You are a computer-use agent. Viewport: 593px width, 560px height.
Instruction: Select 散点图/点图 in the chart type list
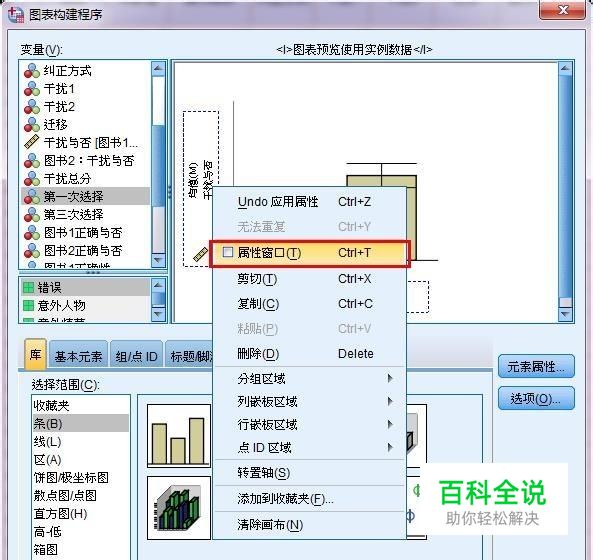[80, 495]
